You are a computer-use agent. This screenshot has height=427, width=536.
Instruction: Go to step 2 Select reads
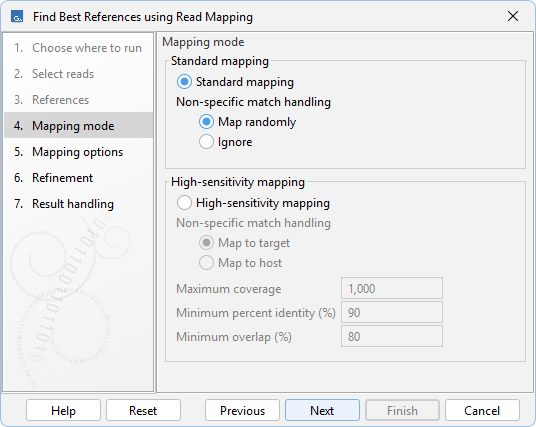click(x=78, y=74)
